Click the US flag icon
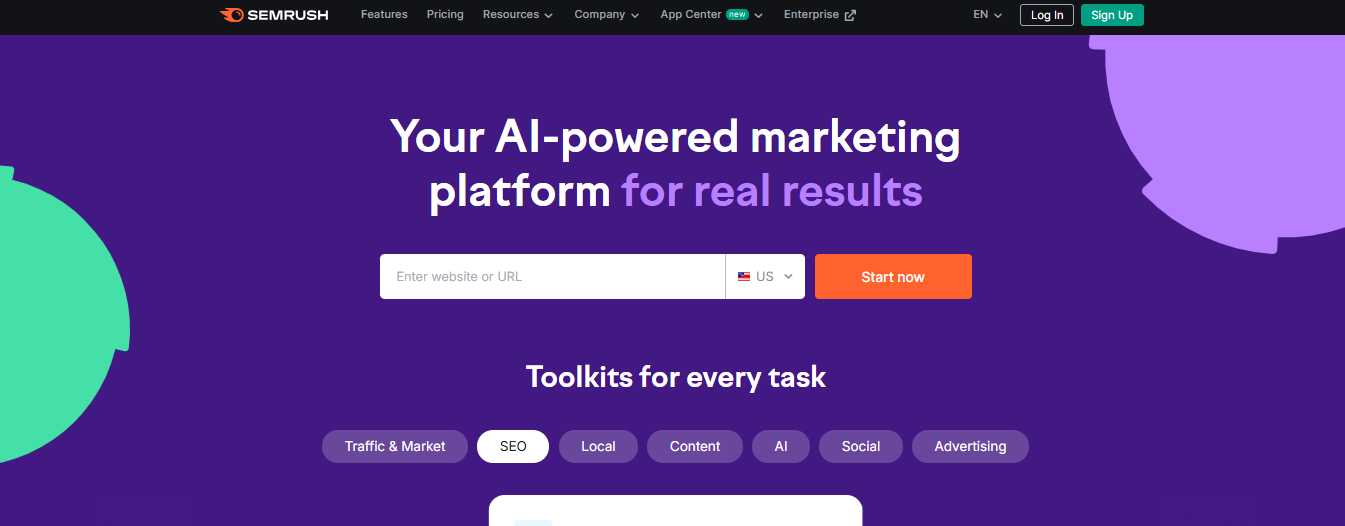Image resolution: width=1345 pixels, height=526 pixels. tap(744, 277)
